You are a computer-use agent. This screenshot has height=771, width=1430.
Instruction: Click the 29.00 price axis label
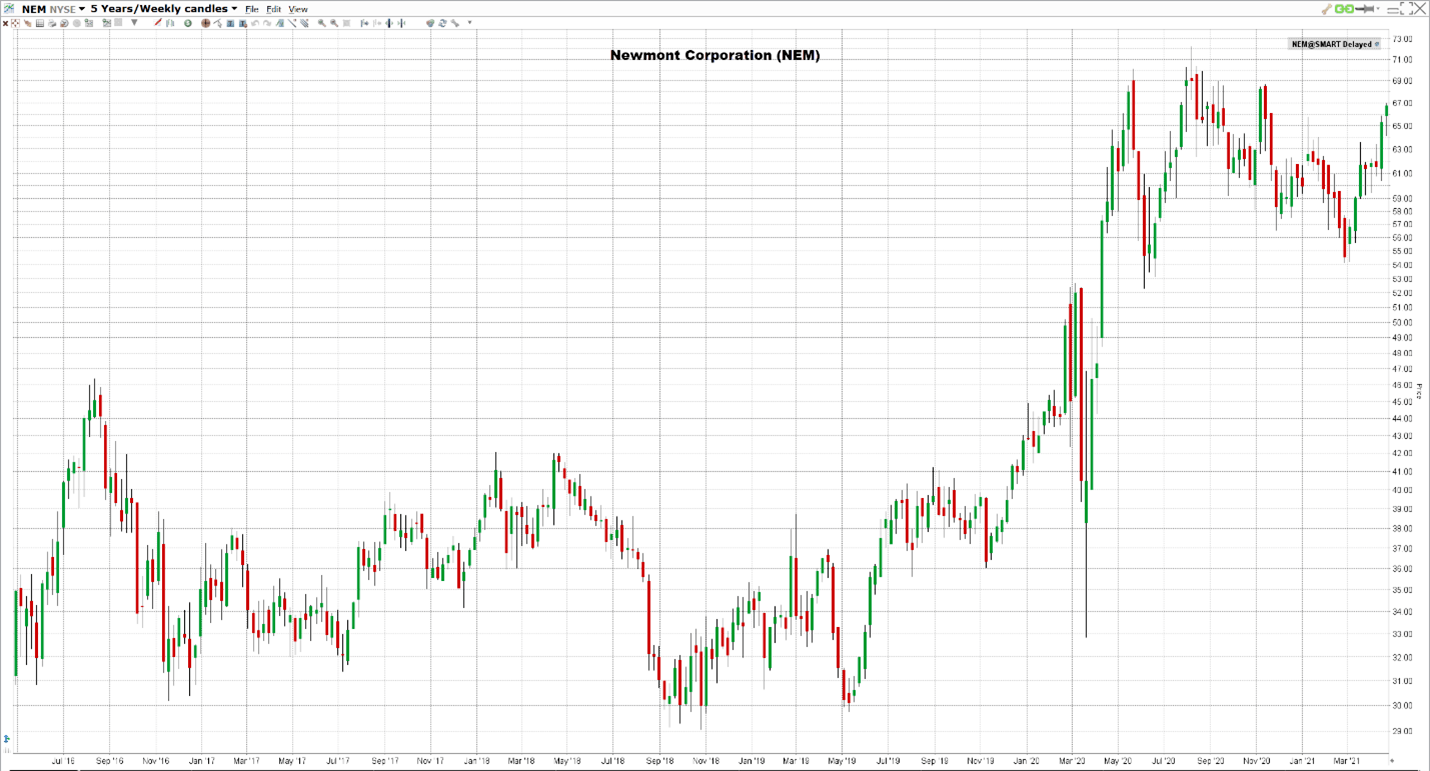pos(1402,731)
